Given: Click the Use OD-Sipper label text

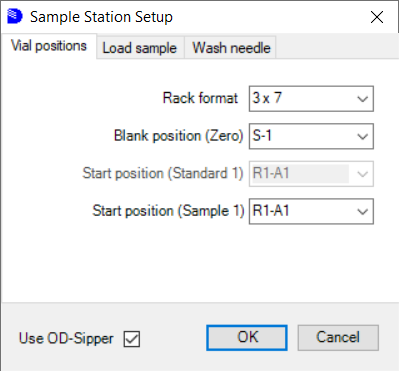Looking at the screenshot, I should pos(66,338).
